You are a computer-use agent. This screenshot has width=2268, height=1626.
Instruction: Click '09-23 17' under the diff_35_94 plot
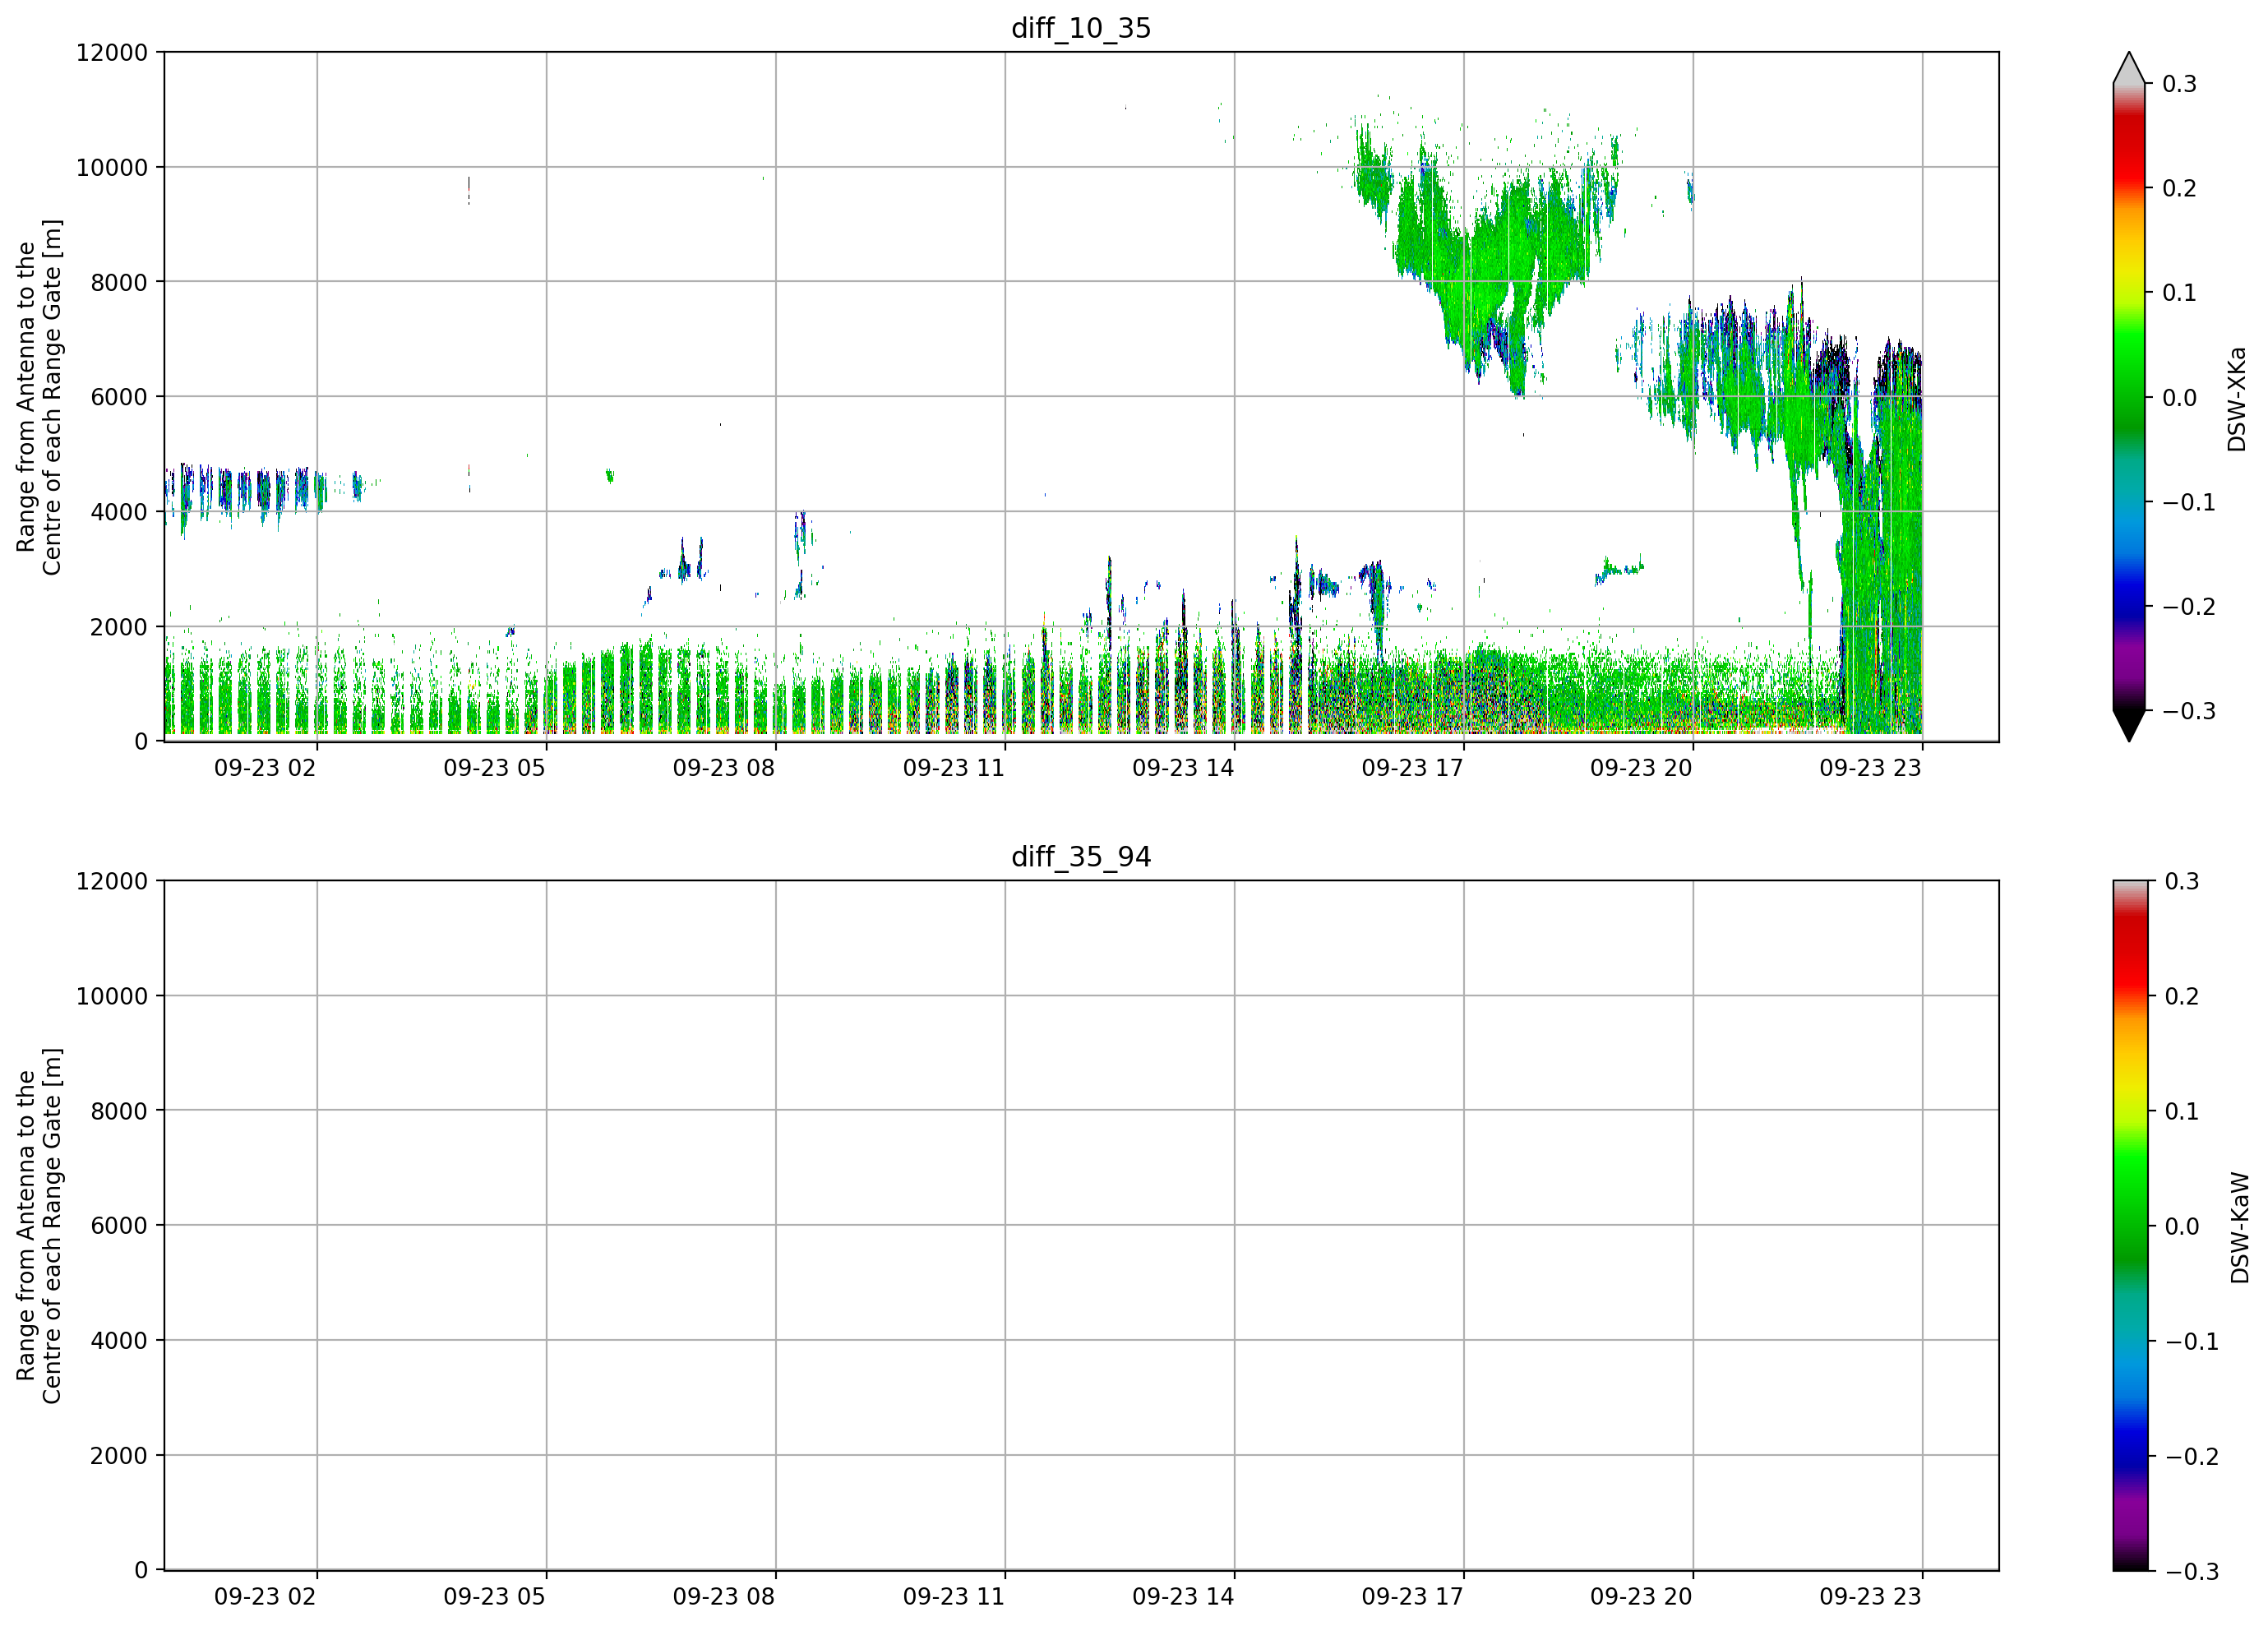1412,1597
